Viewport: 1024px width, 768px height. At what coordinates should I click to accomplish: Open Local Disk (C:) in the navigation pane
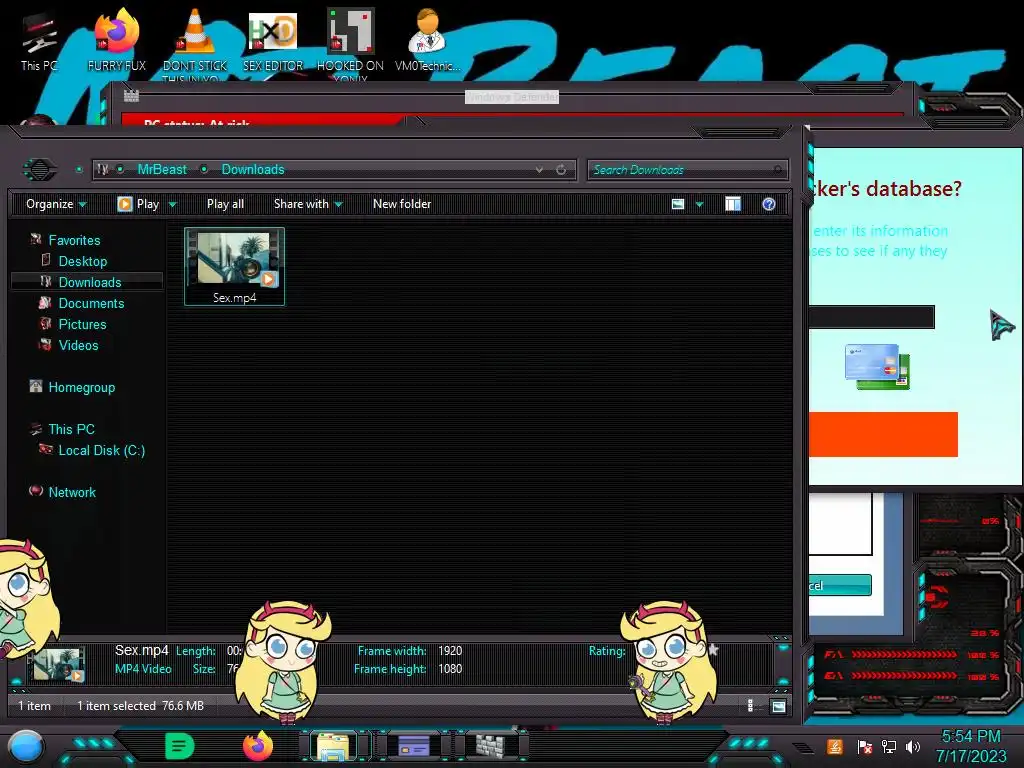click(101, 450)
